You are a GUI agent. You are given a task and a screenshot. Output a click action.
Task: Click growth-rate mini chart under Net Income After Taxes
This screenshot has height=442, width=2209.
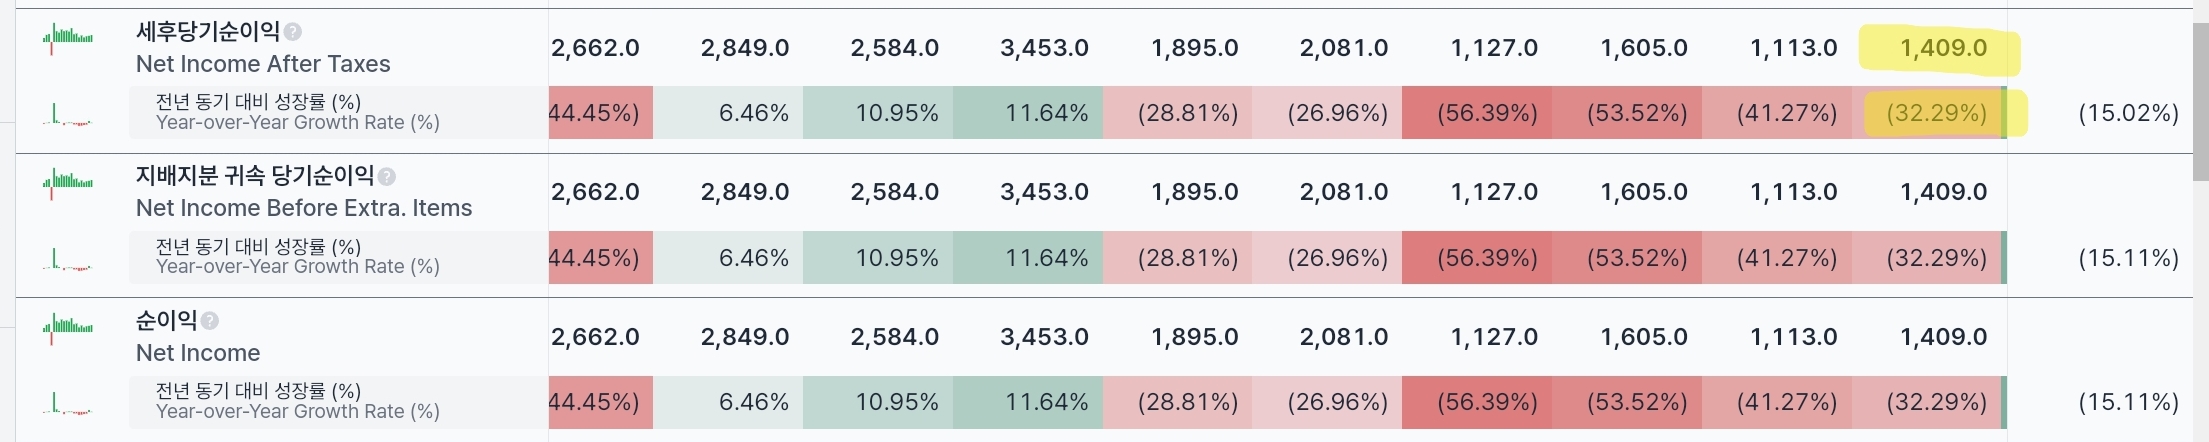coord(67,115)
